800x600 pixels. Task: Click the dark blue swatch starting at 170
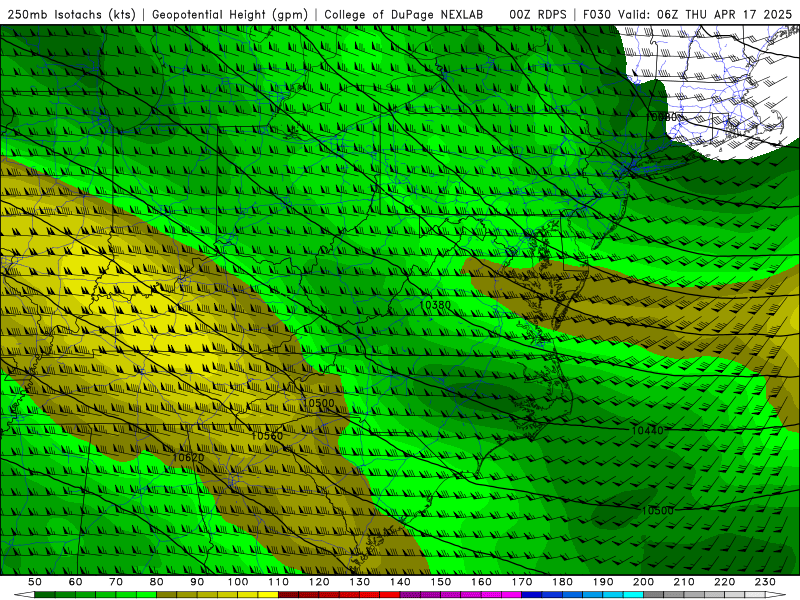[x=532, y=595]
